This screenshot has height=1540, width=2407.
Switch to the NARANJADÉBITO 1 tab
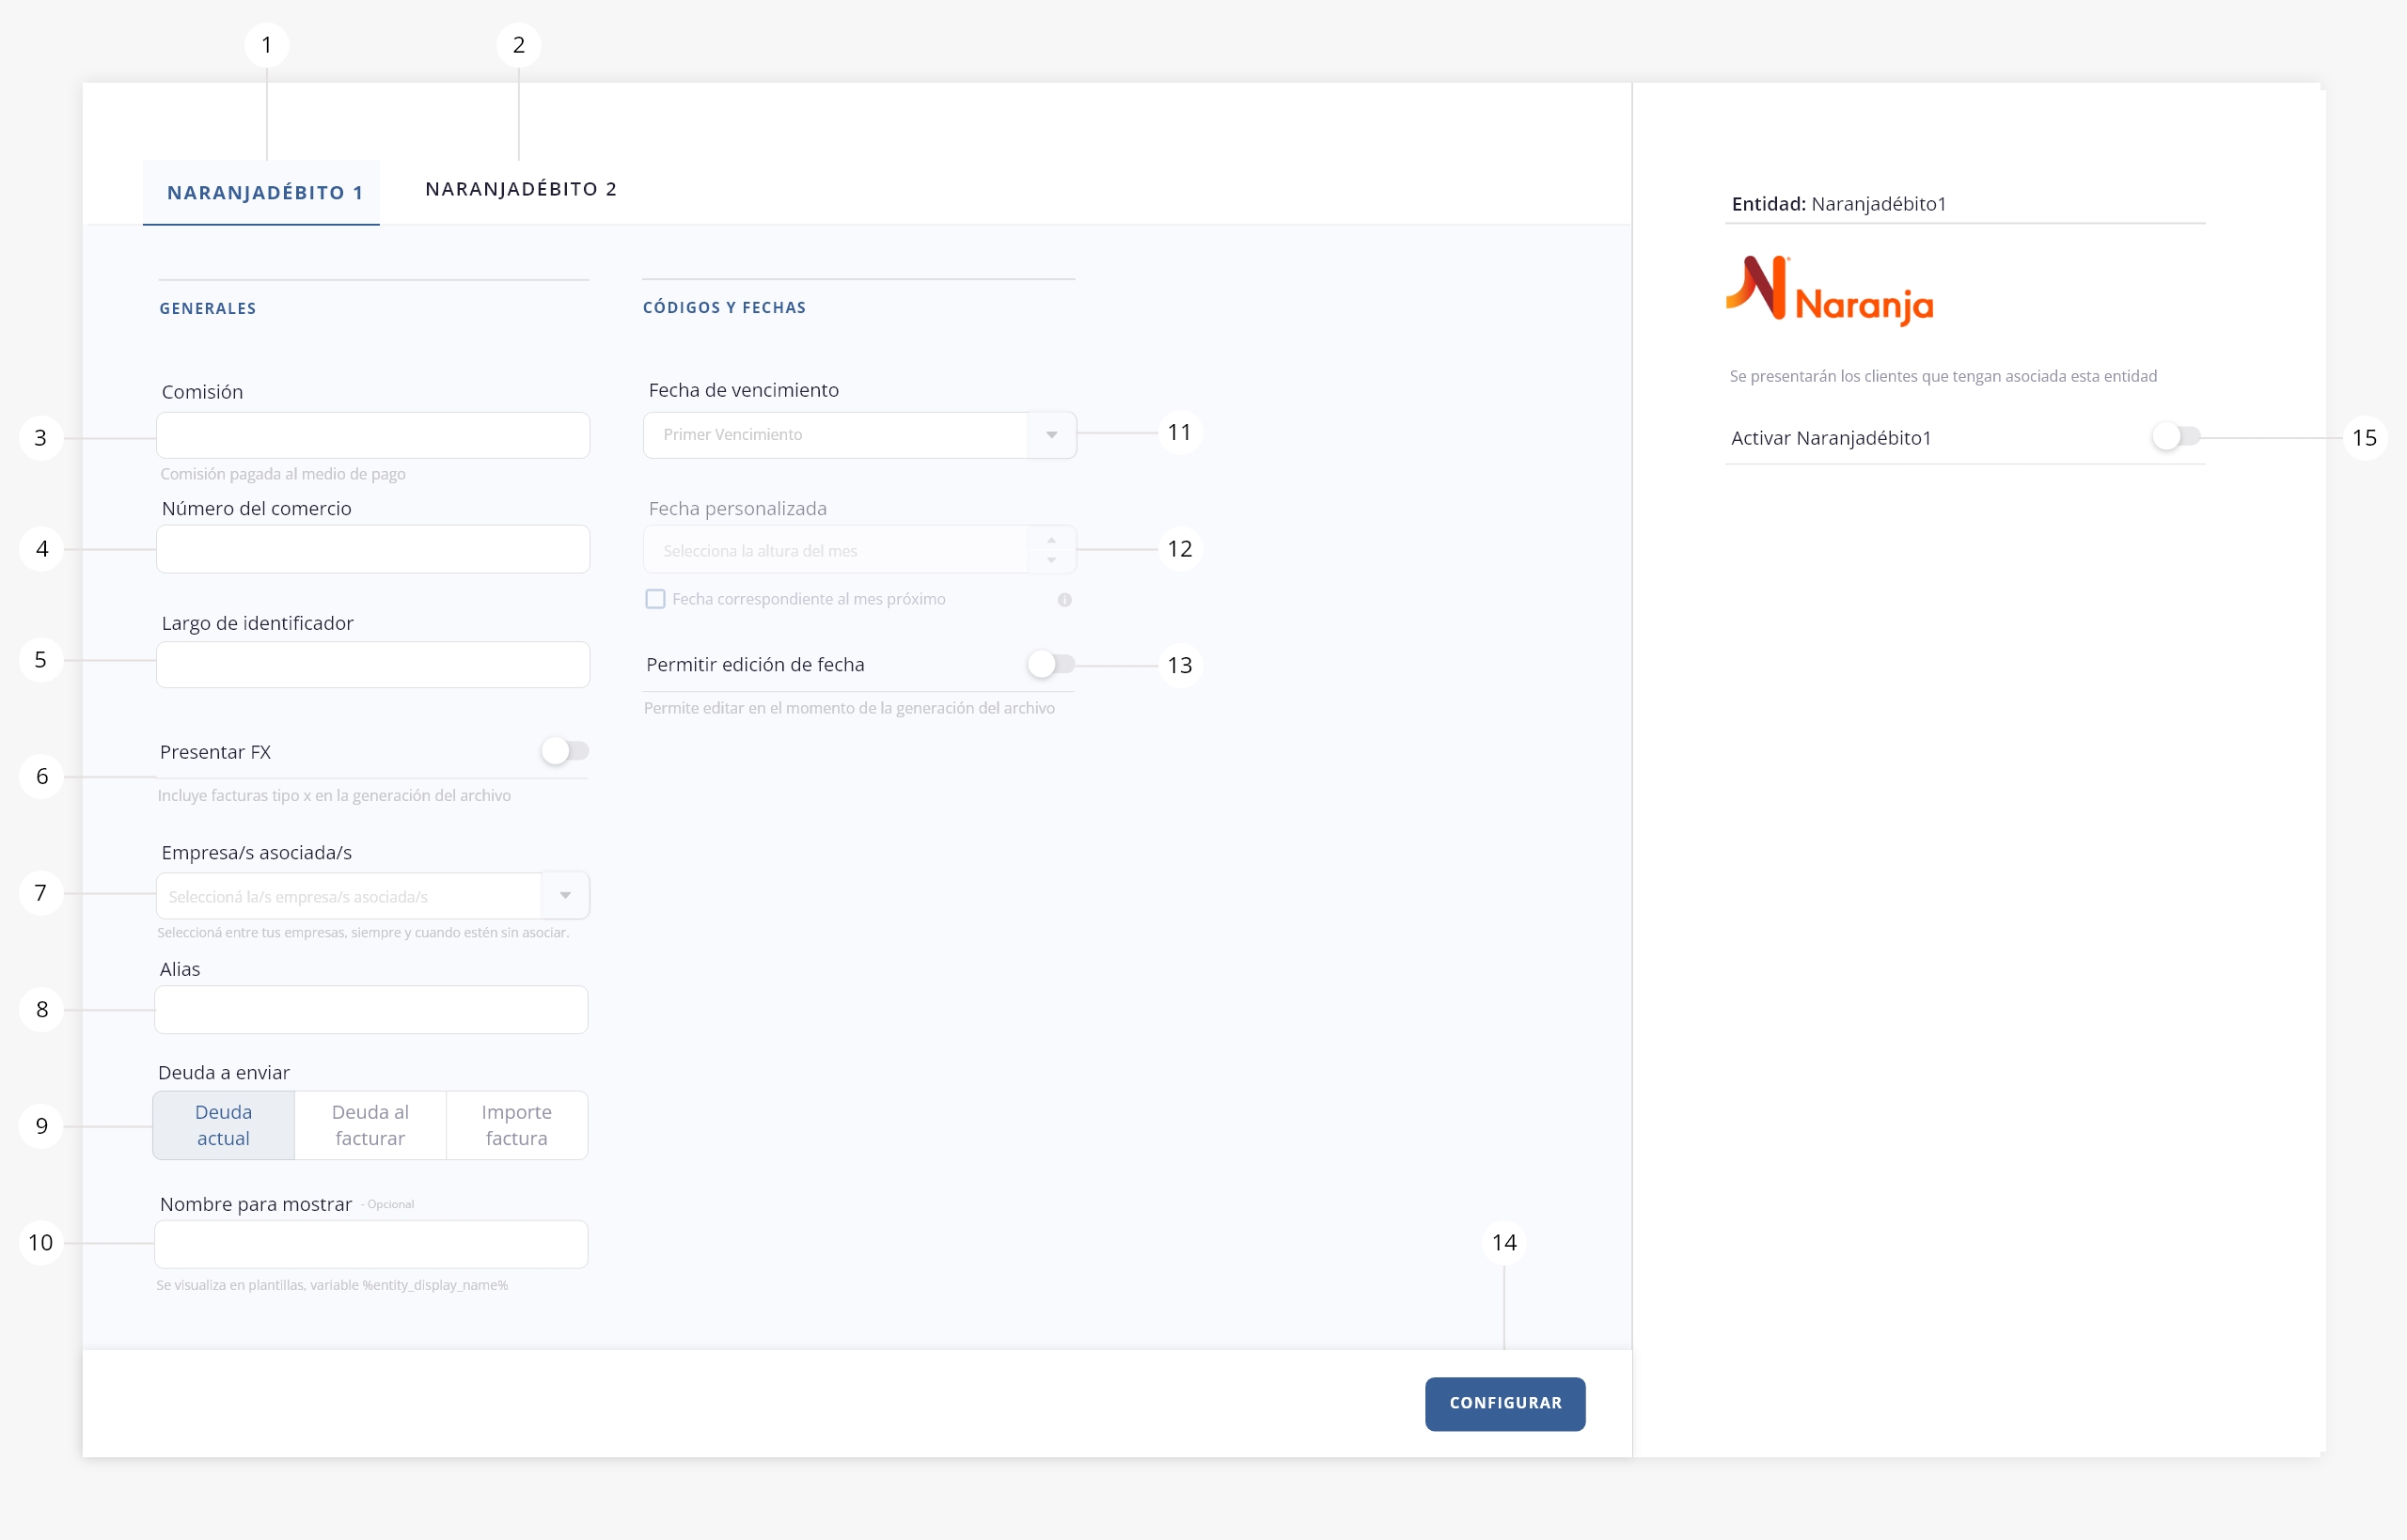(262, 192)
